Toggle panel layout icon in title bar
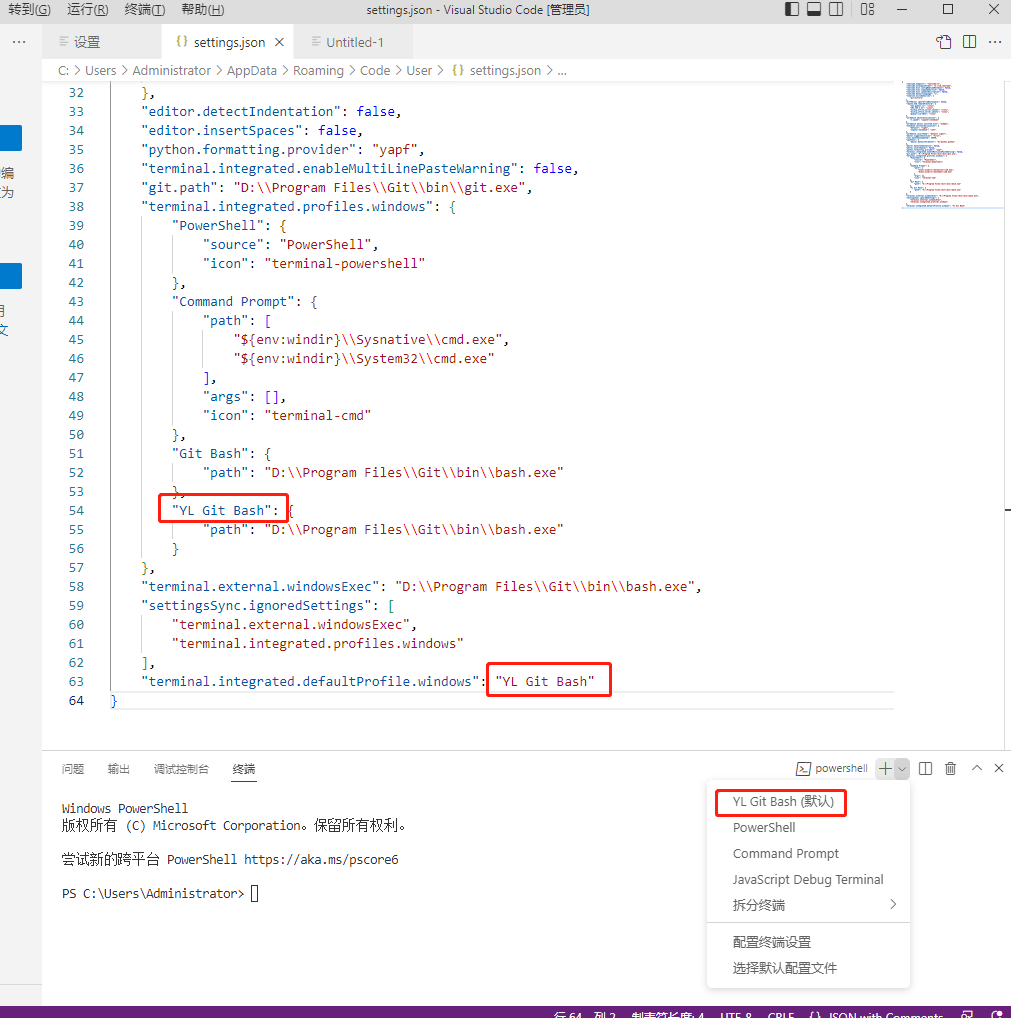The width and height of the screenshot is (1011, 1018). click(814, 9)
